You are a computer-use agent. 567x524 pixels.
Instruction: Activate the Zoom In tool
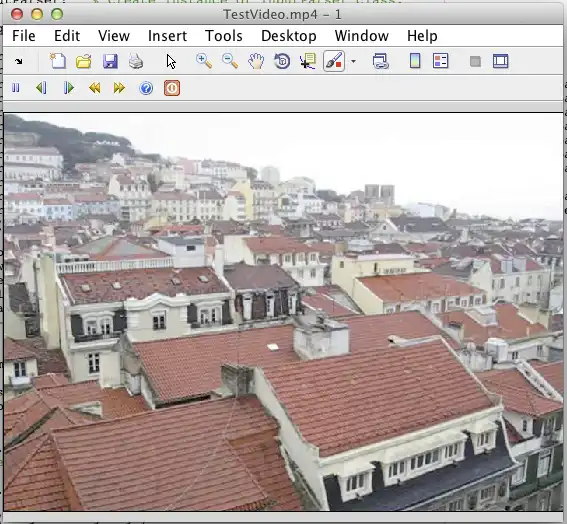point(204,61)
